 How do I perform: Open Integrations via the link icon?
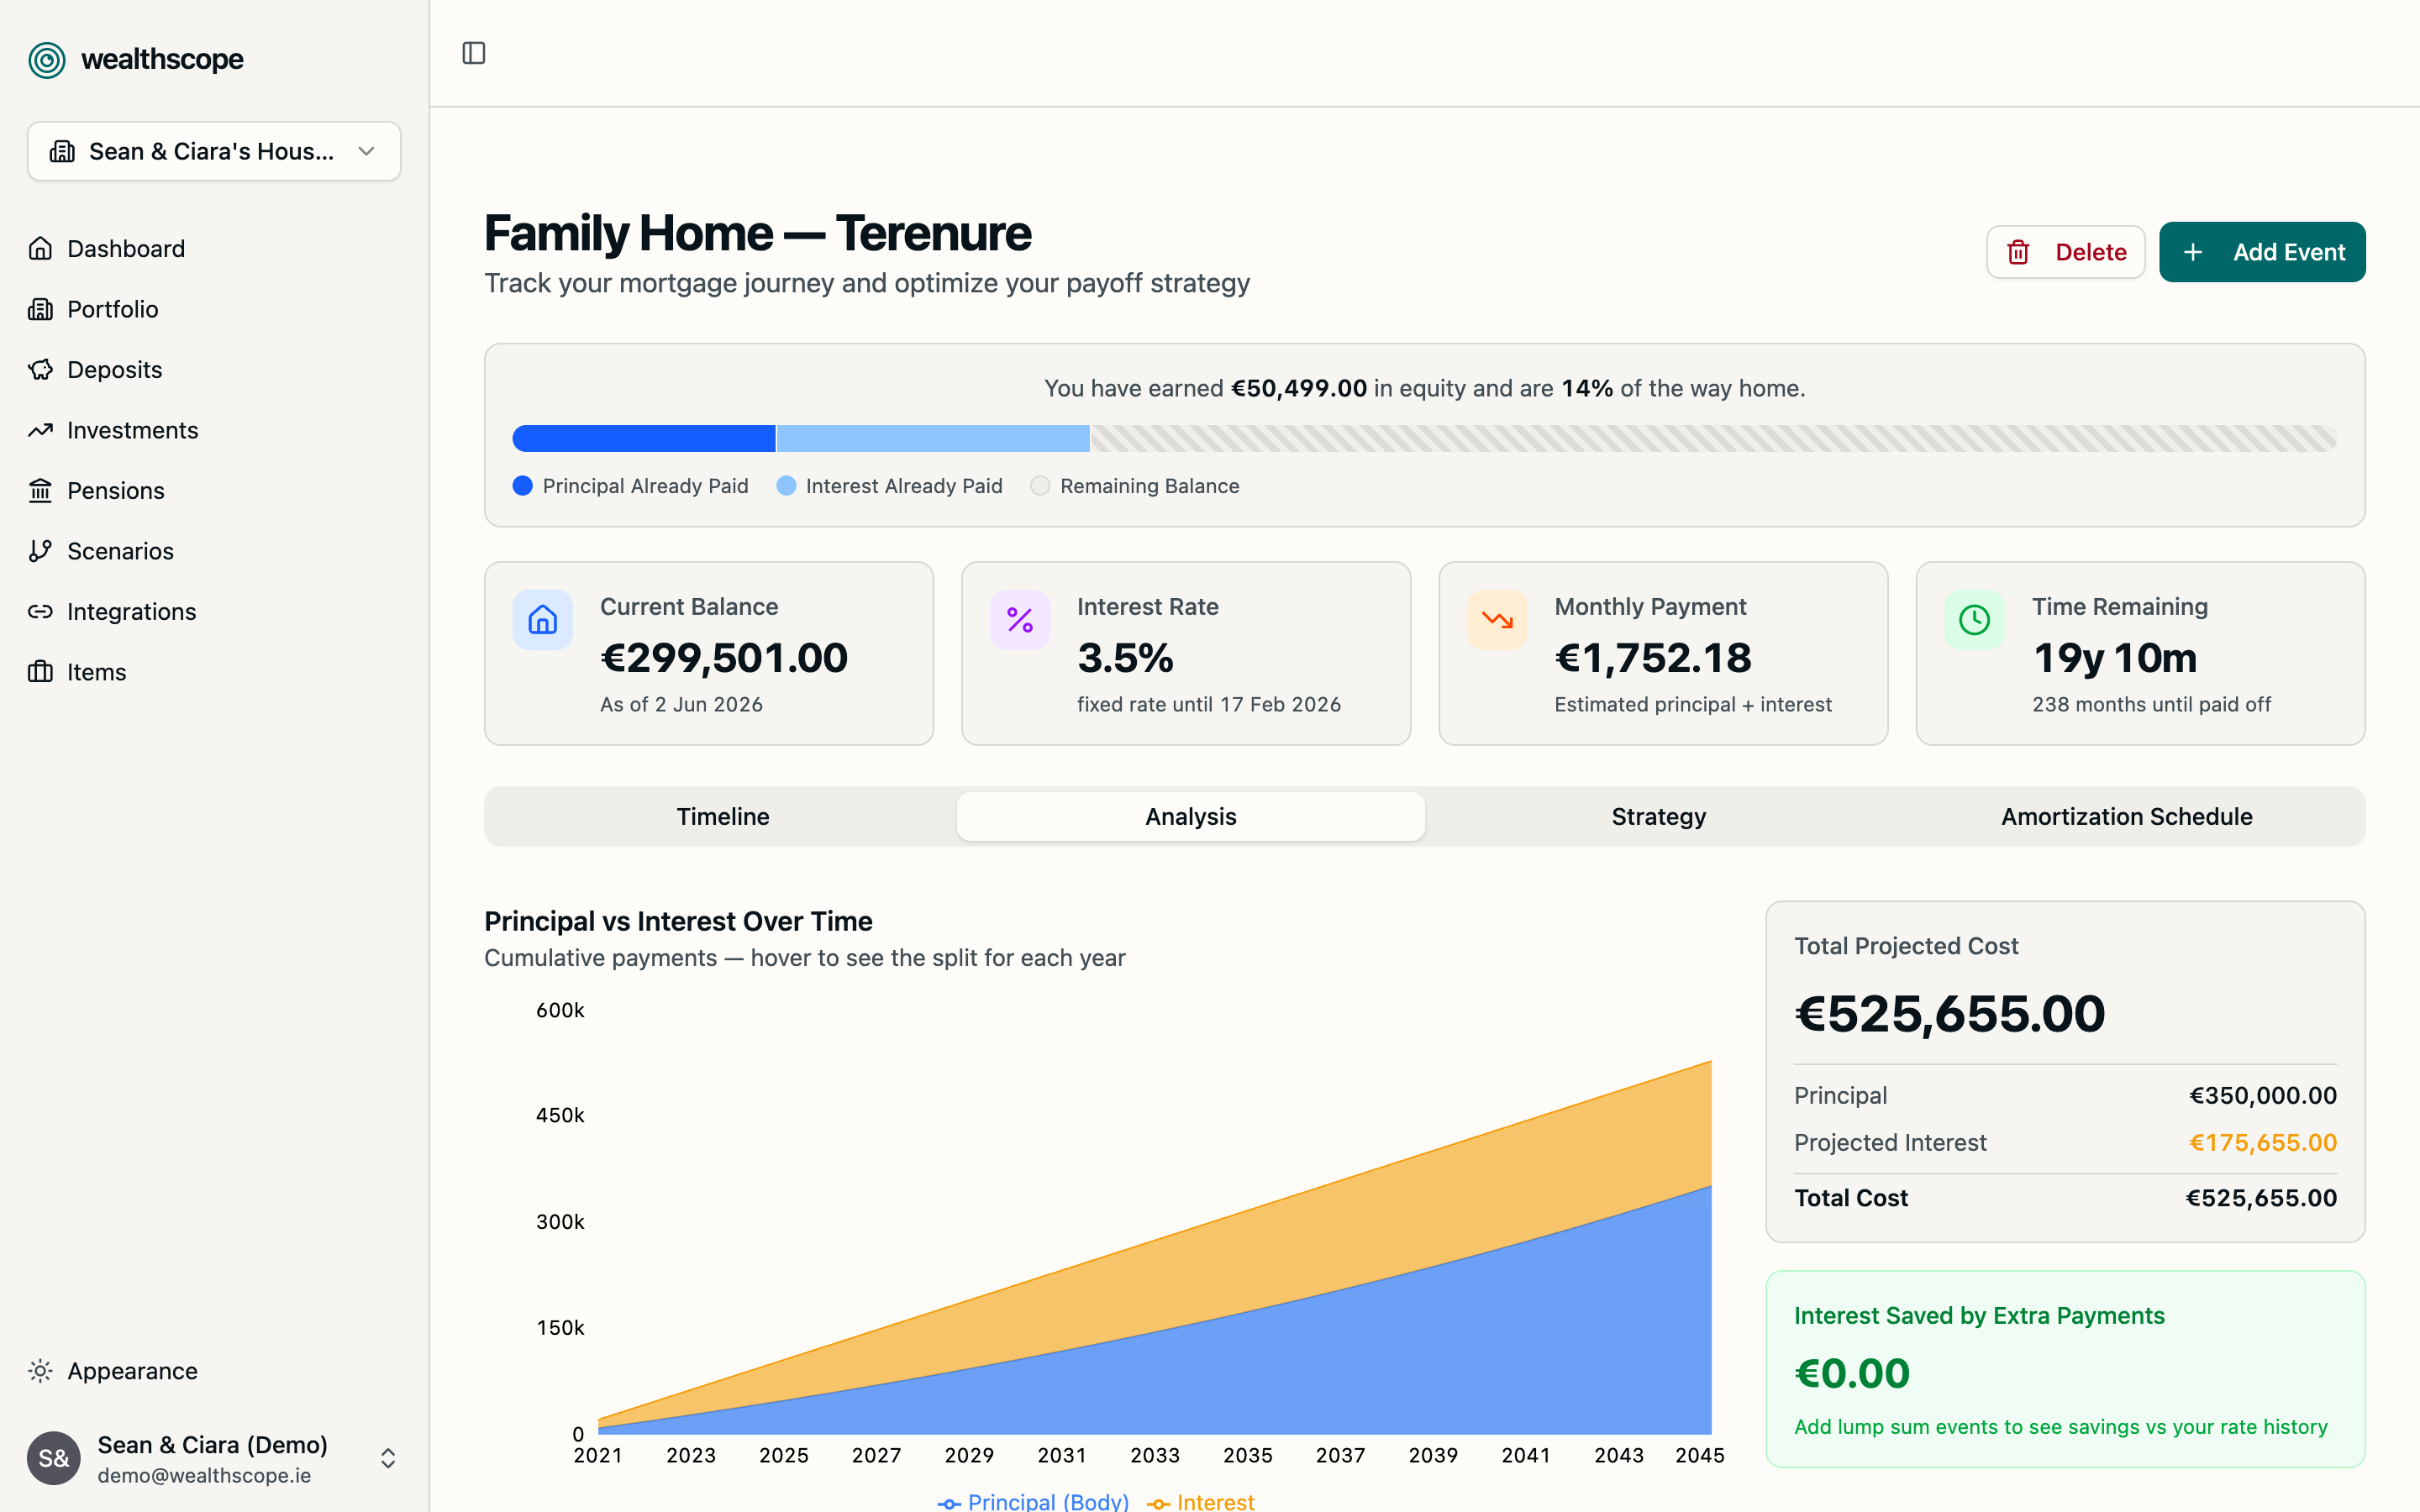pos(40,611)
